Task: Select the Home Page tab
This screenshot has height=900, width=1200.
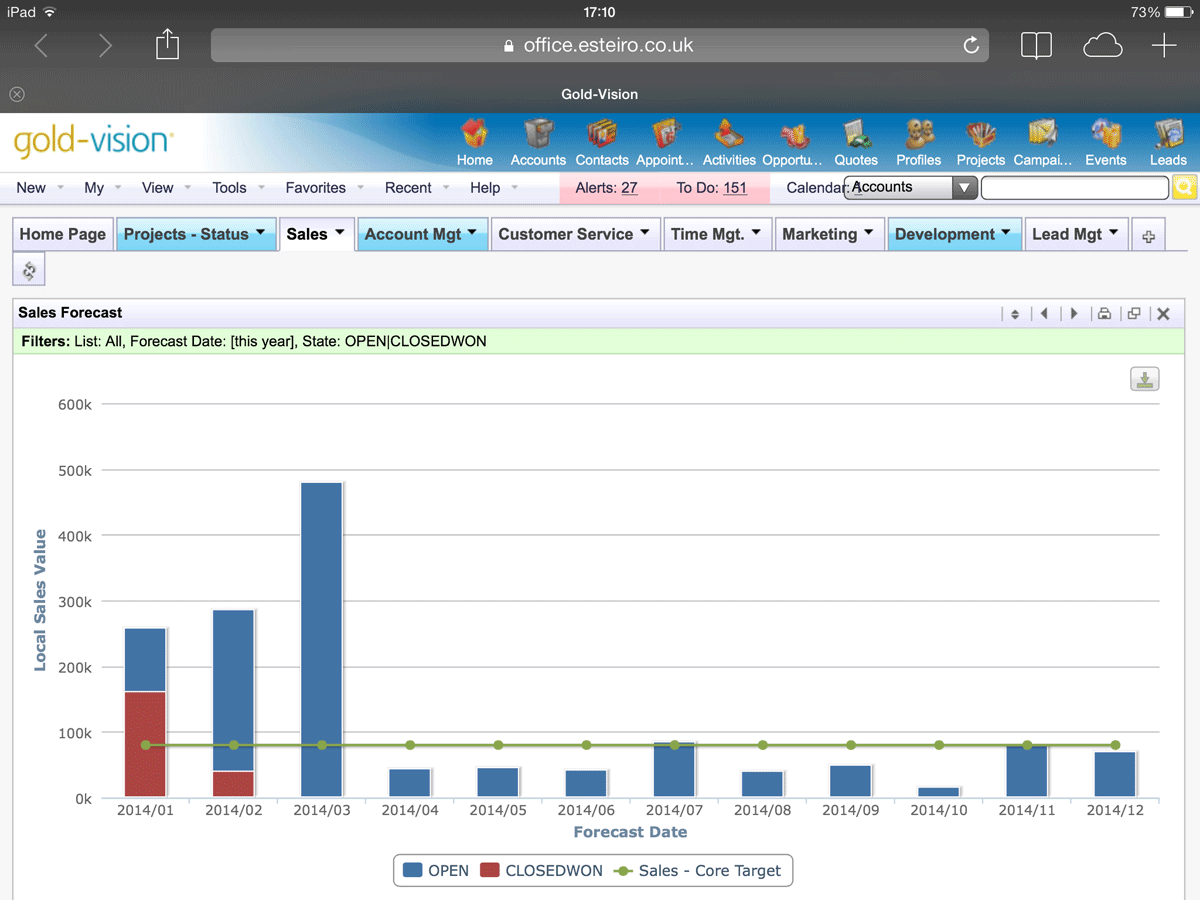Action: pyautogui.click(x=63, y=234)
